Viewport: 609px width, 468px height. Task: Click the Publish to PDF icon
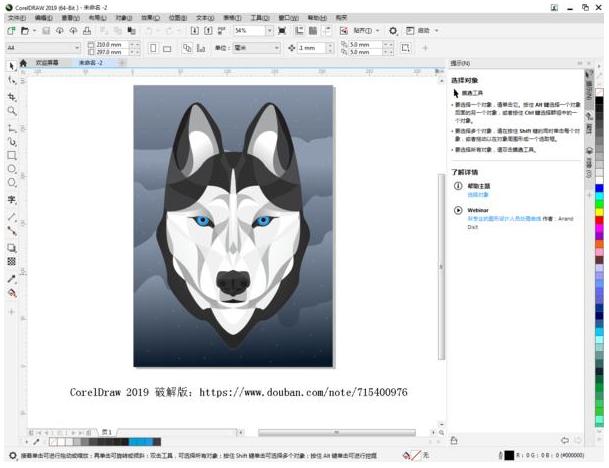click(222, 31)
